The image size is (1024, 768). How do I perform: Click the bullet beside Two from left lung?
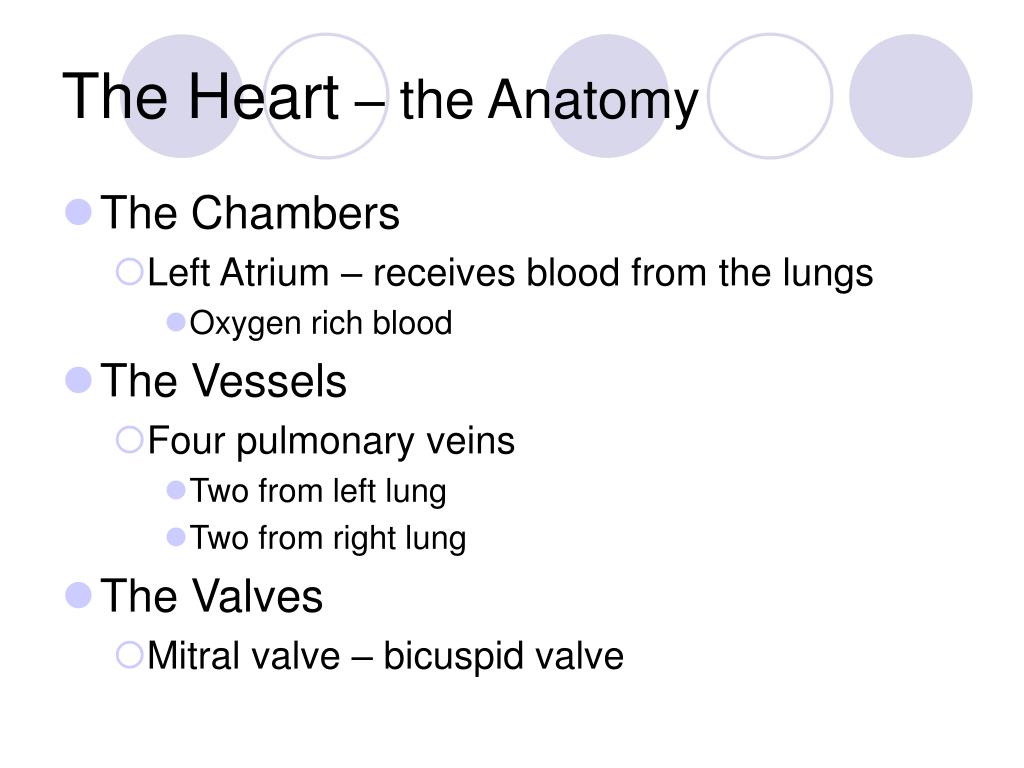[x=176, y=490]
